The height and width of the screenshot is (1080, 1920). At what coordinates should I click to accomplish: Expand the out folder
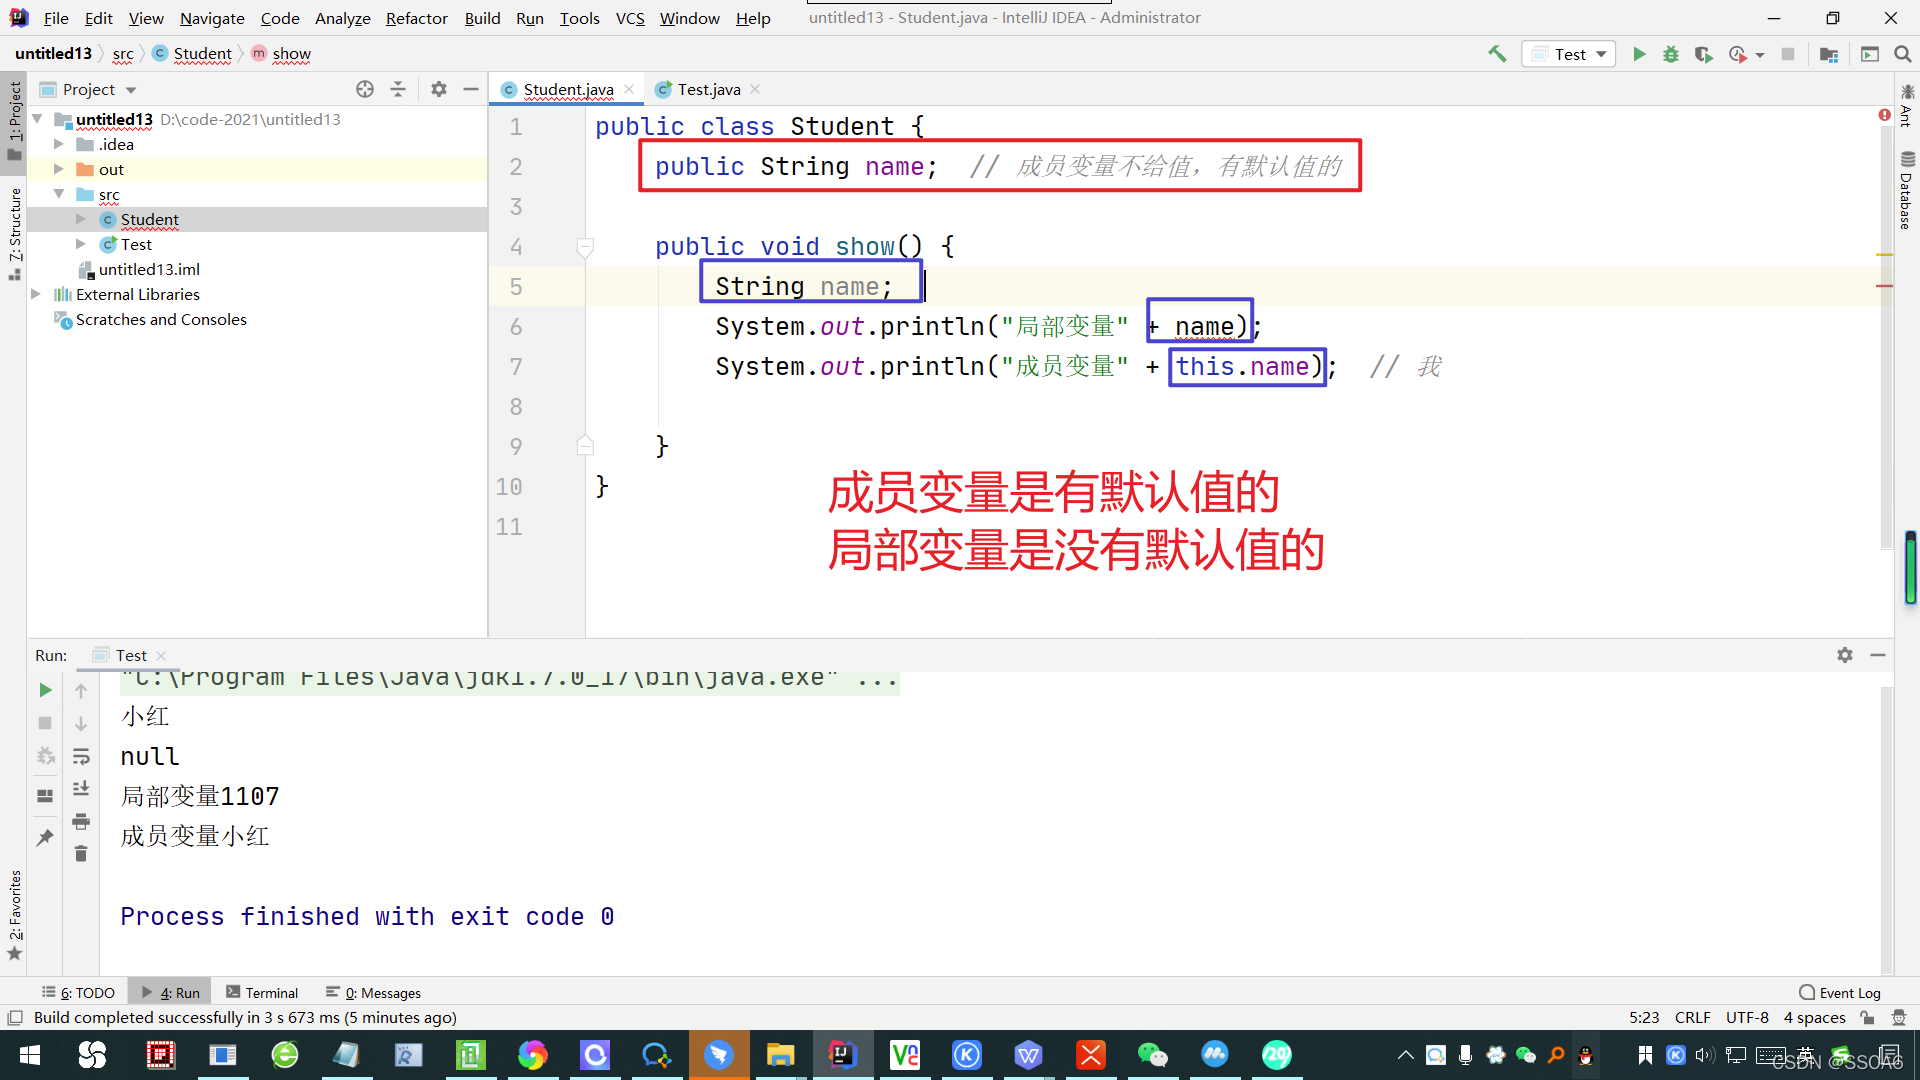click(x=59, y=169)
